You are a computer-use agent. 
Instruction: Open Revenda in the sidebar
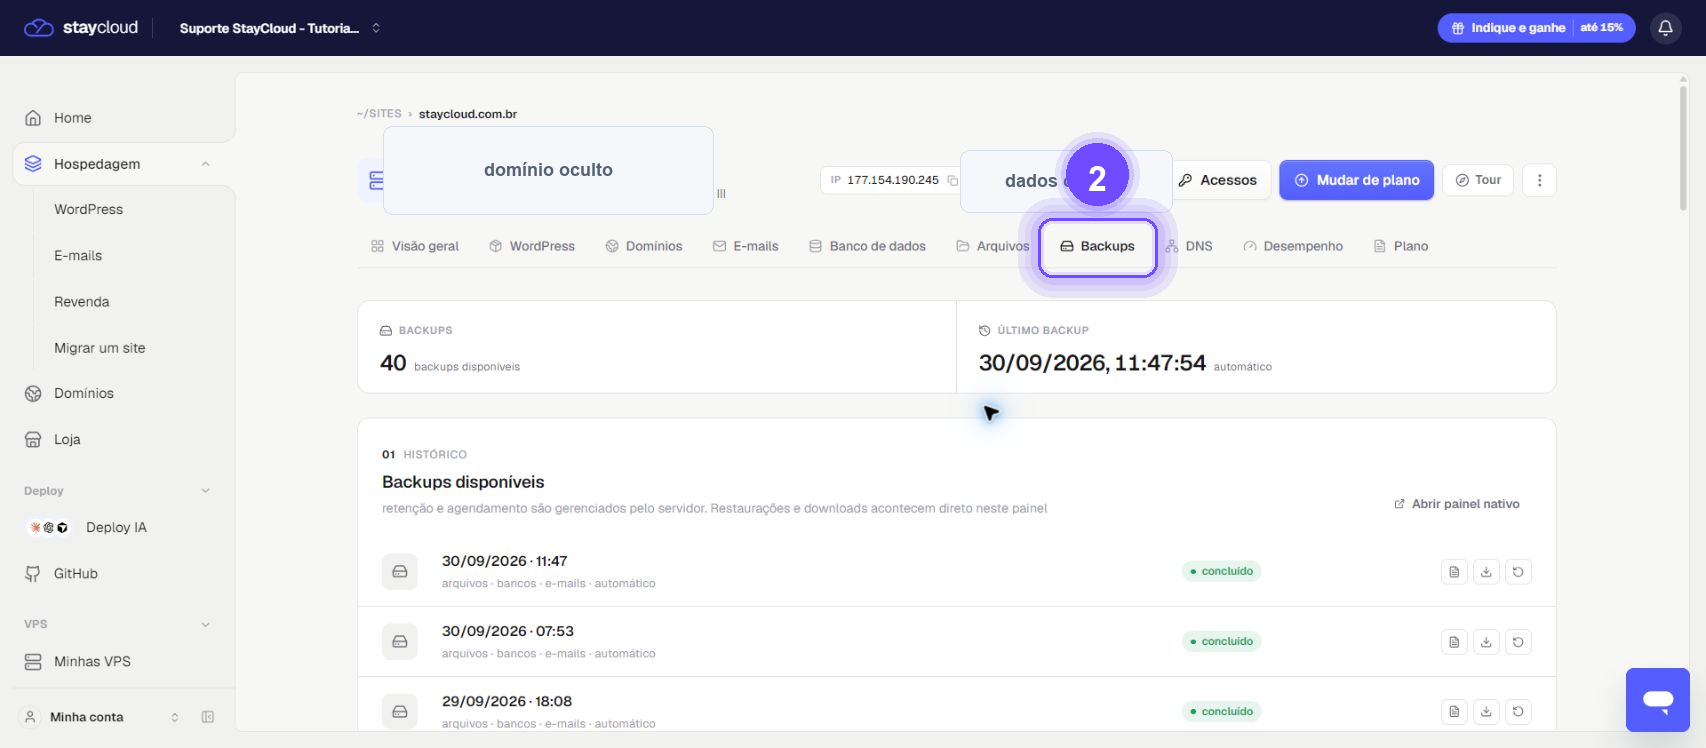click(82, 302)
